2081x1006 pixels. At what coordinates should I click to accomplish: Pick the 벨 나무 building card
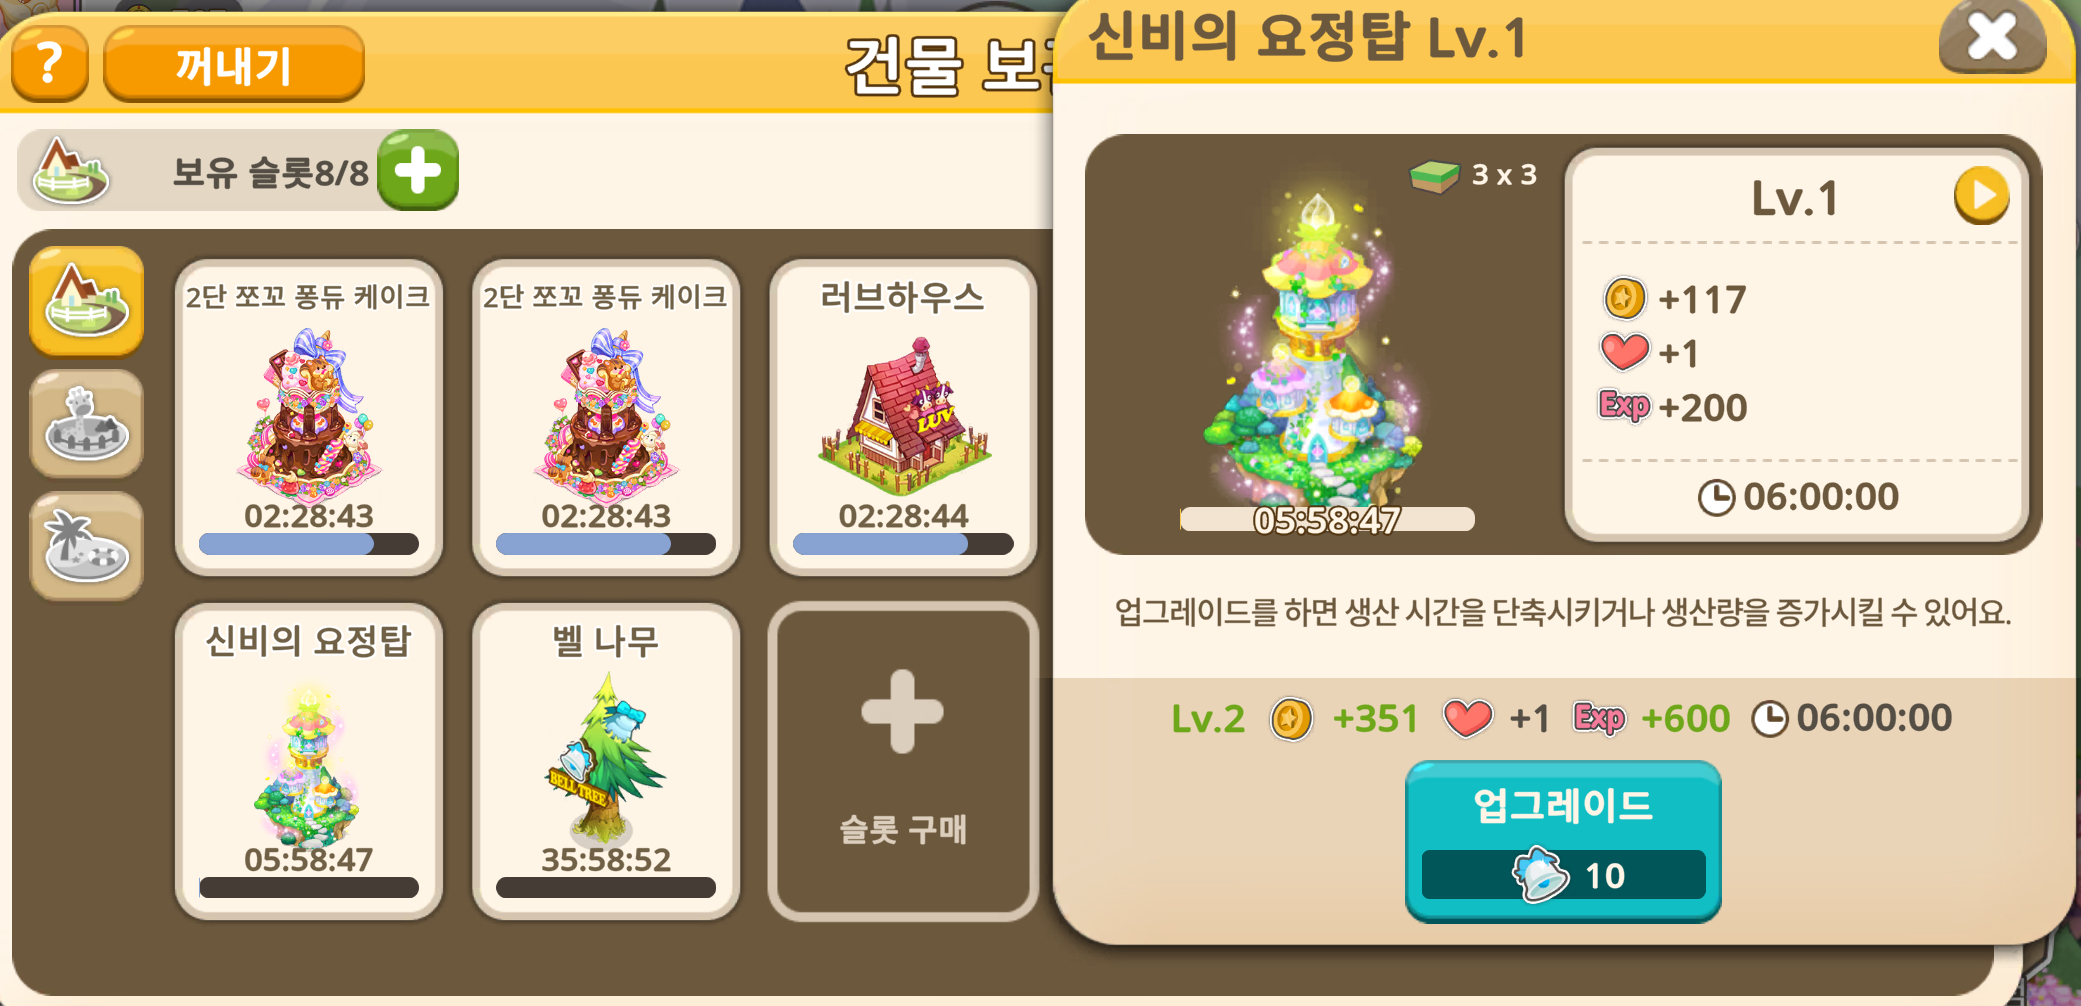pos(605,761)
